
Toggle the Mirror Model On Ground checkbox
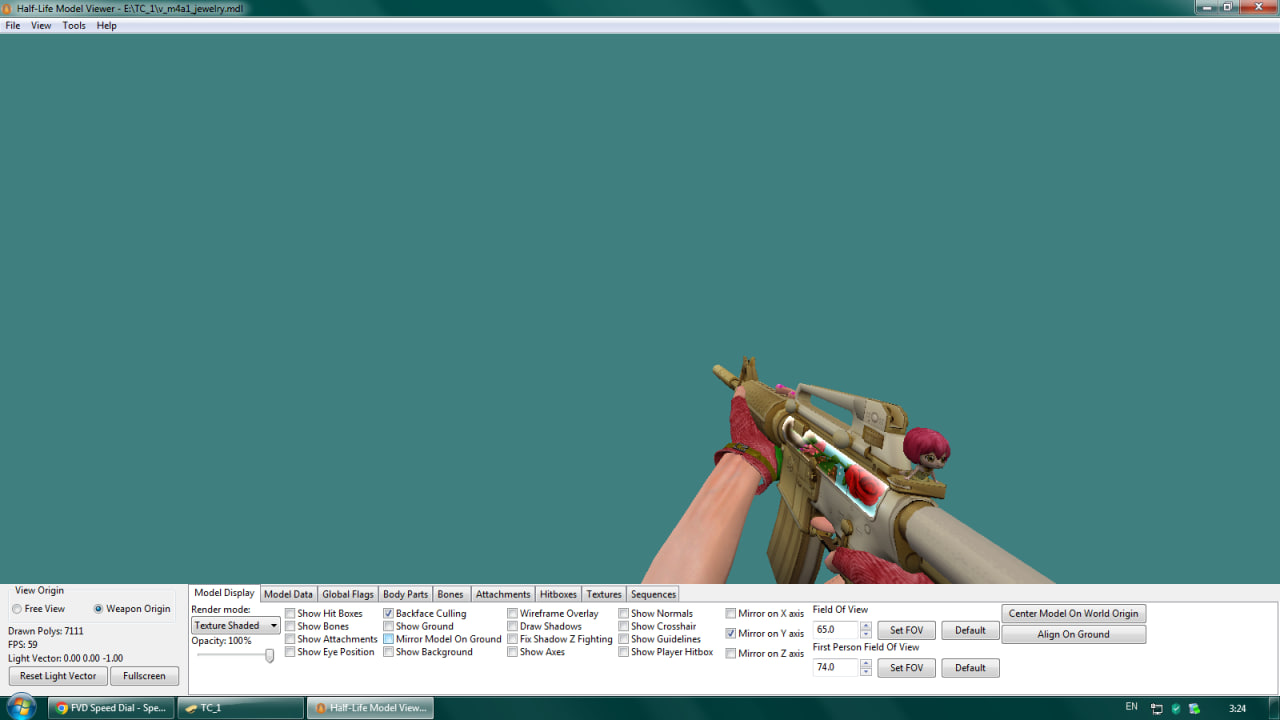(388, 640)
